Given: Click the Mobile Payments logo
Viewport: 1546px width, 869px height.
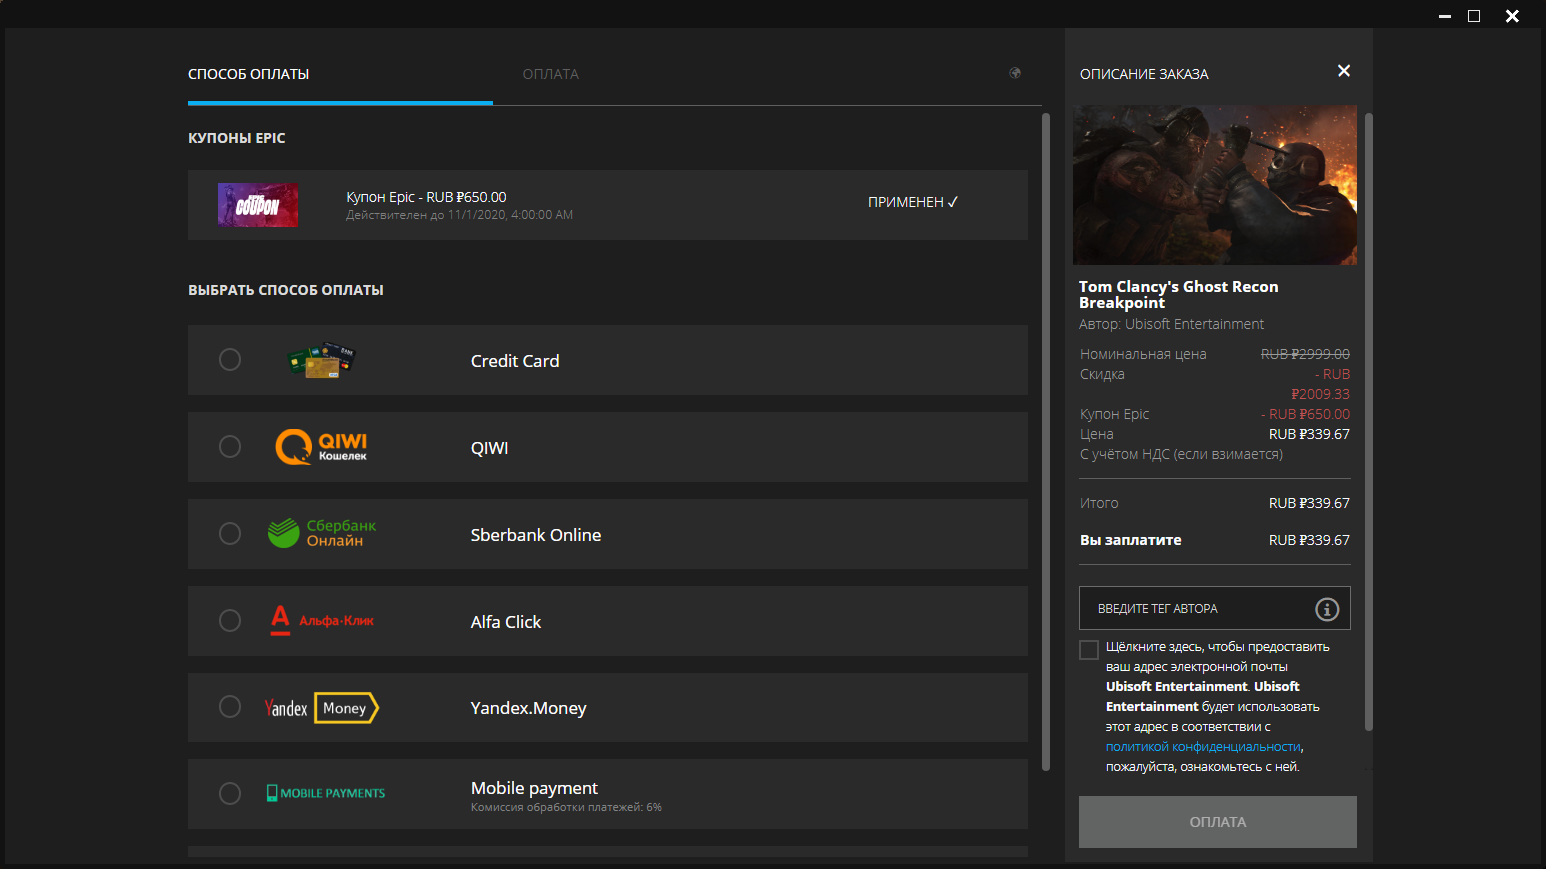Looking at the screenshot, I should pyautogui.click(x=325, y=793).
